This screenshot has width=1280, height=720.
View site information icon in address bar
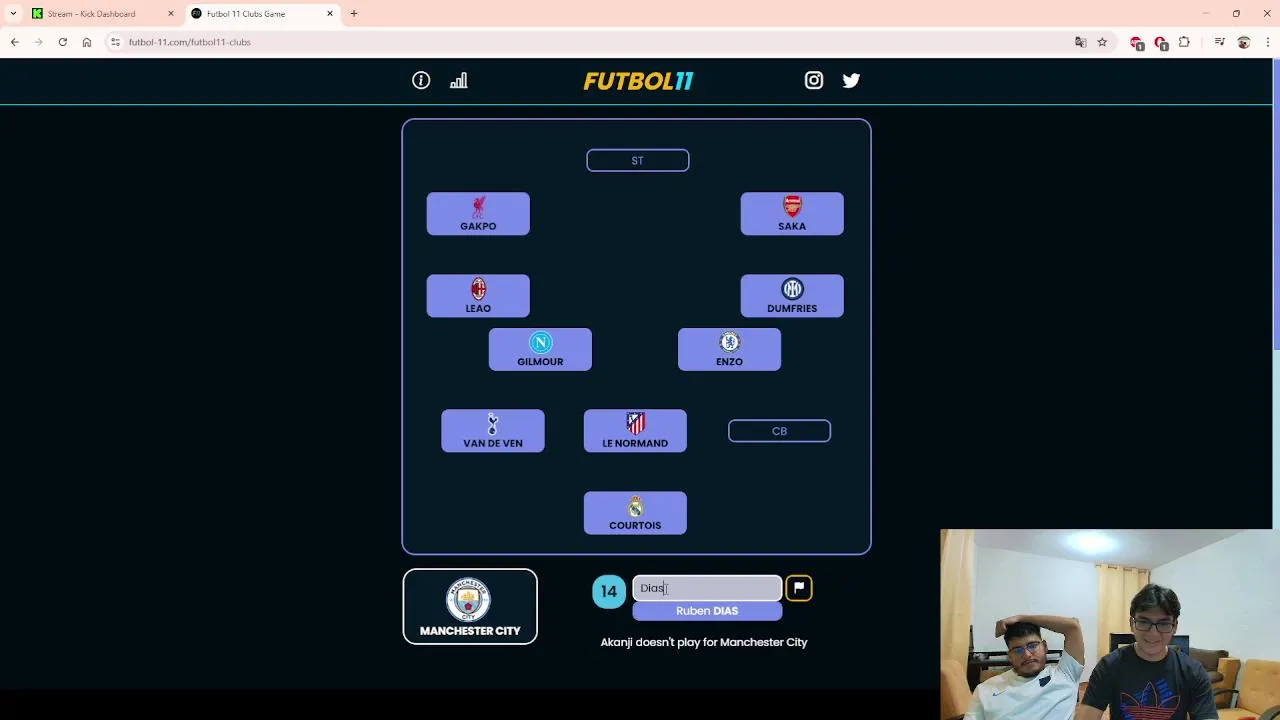pyautogui.click(x=116, y=42)
